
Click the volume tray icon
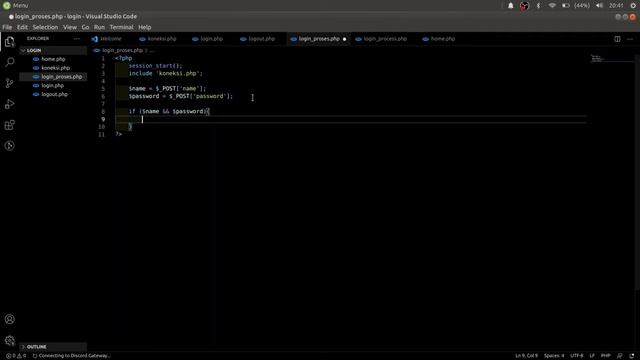tap(599, 6)
